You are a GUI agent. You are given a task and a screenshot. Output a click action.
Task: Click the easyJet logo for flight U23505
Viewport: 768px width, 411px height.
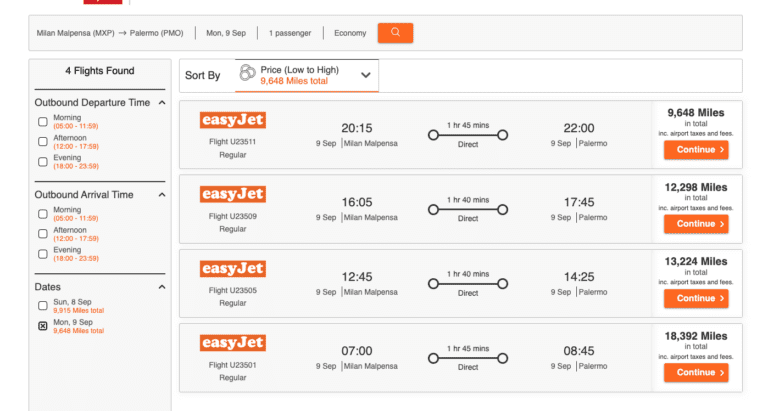232,268
